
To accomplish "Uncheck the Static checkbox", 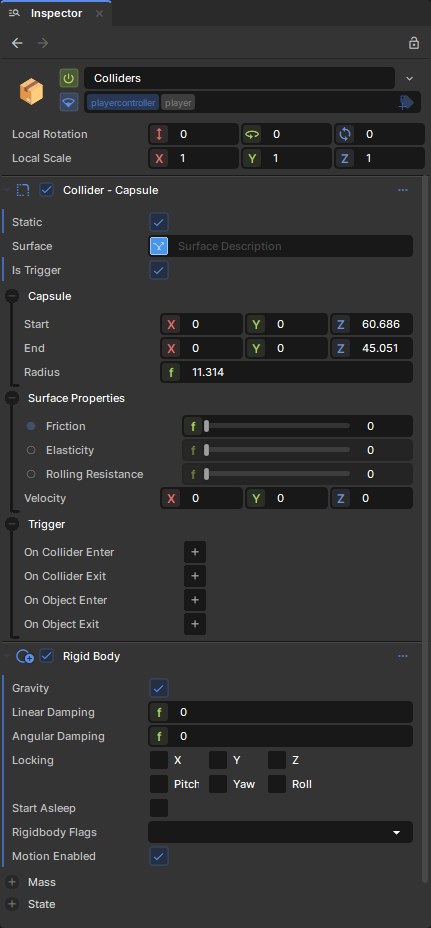I will pyautogui.click(x=159, y=223).
